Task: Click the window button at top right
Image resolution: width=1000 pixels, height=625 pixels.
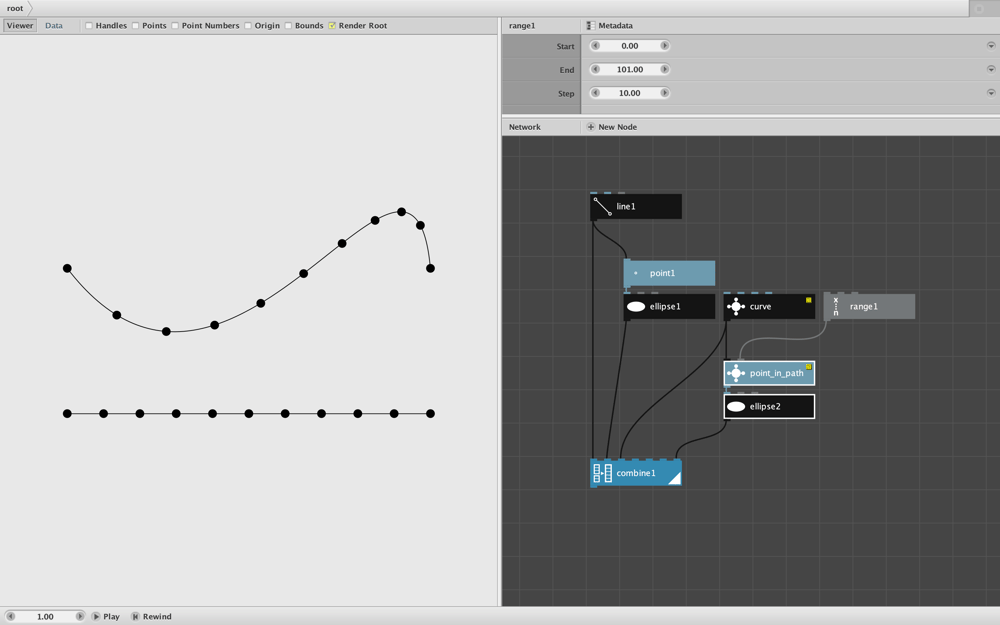Action: click(979, 8)
